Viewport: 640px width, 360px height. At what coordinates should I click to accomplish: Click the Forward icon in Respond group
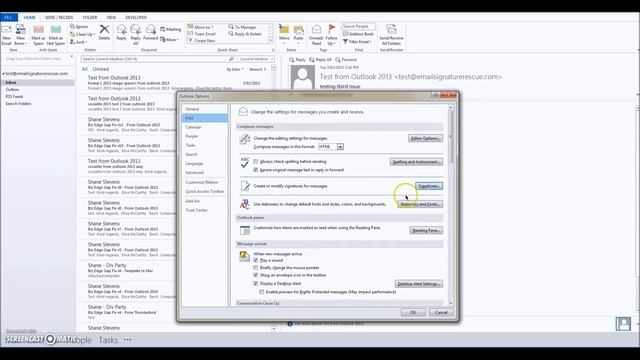click(150, 32)
